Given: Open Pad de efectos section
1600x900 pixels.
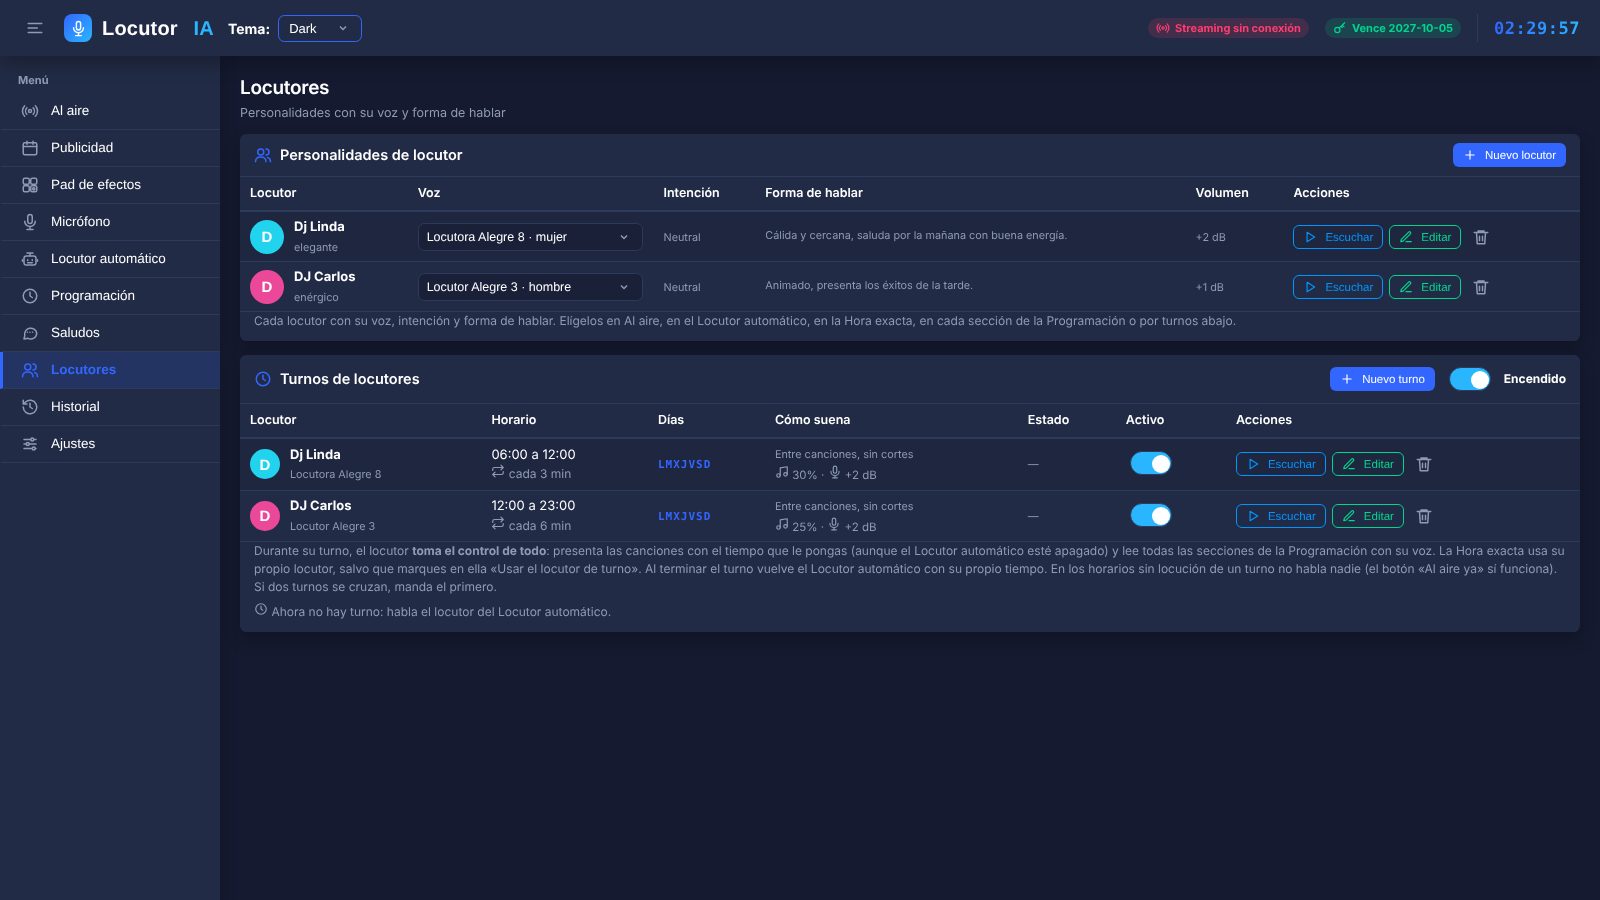Looking at the screenshot, I should click(110, 185).
